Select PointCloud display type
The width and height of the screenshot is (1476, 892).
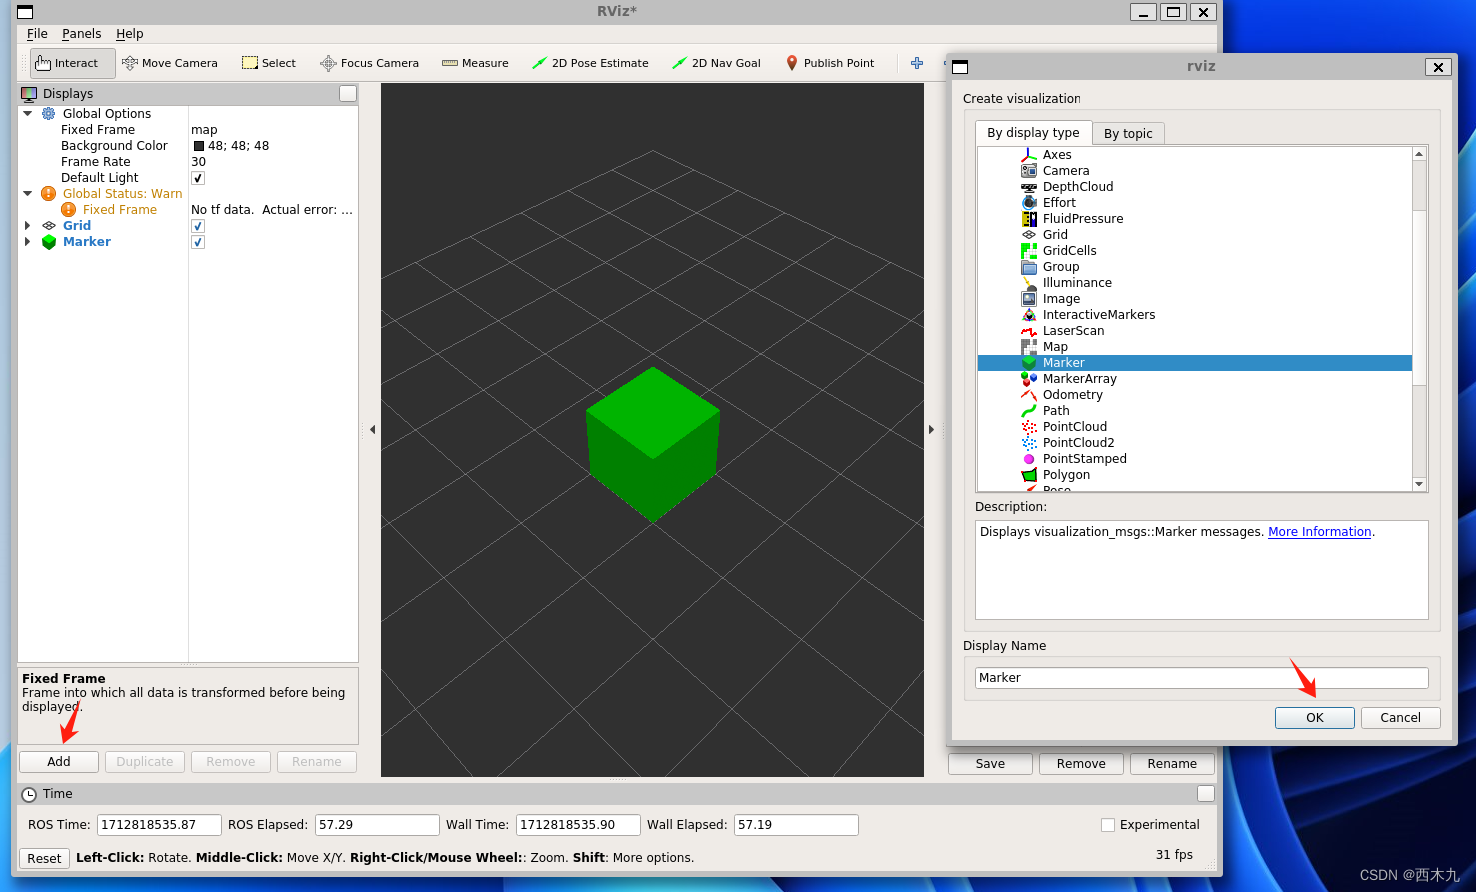(x=1075, y=427)
